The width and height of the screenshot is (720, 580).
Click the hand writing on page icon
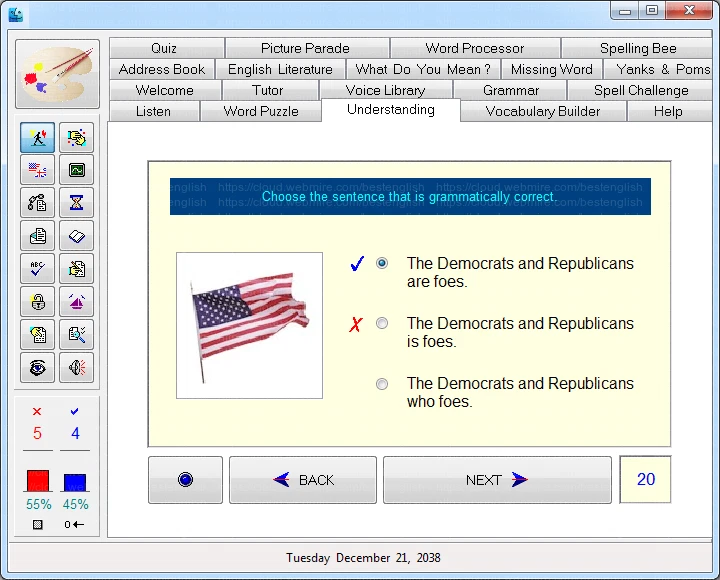[x=76, y=269]
